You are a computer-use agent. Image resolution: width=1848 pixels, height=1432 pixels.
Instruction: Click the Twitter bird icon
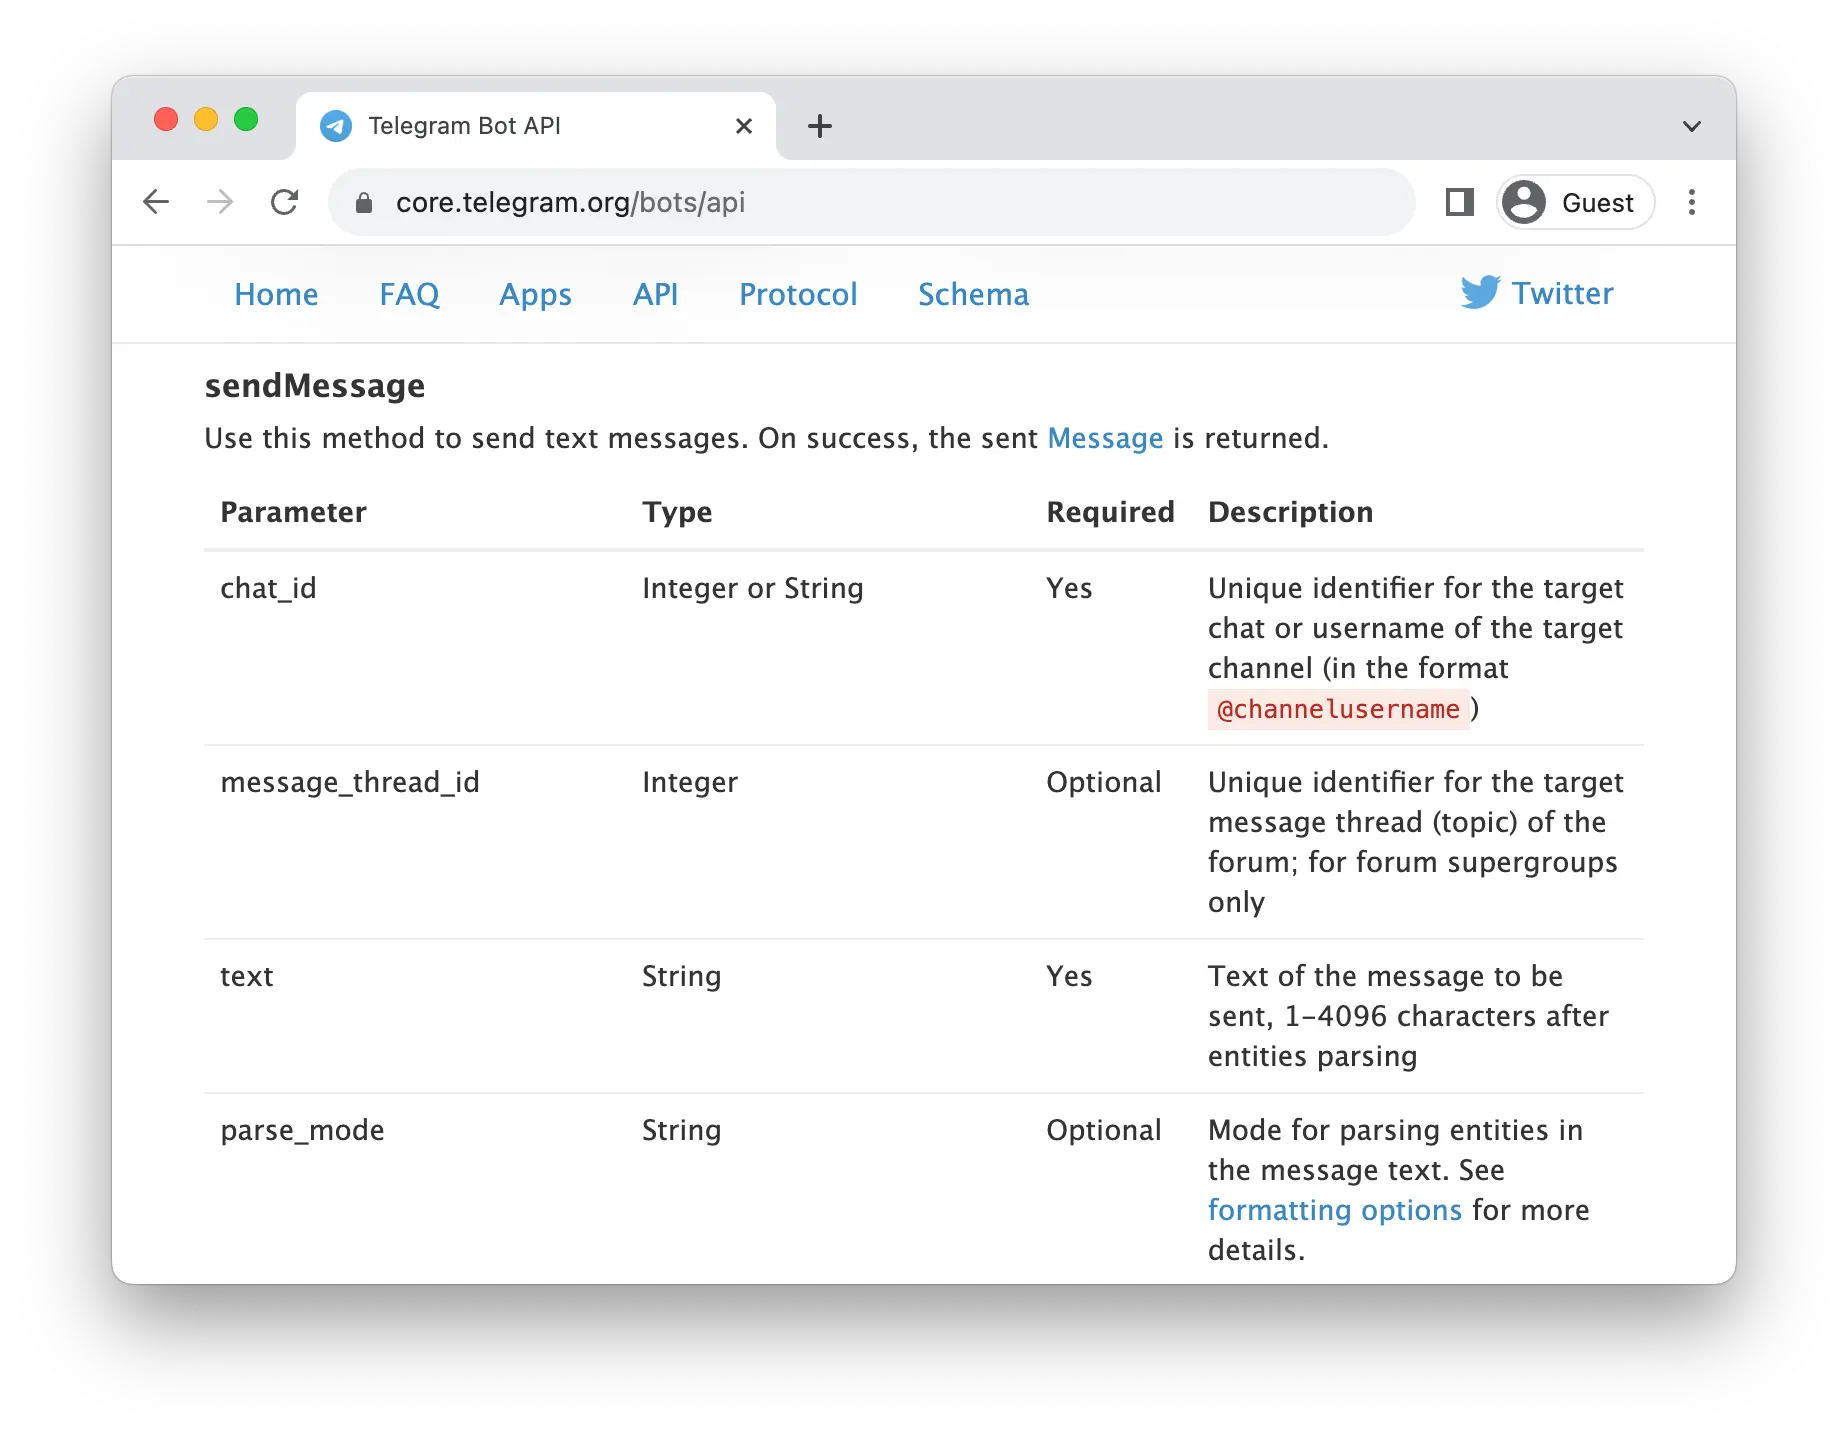(1480, 293)
